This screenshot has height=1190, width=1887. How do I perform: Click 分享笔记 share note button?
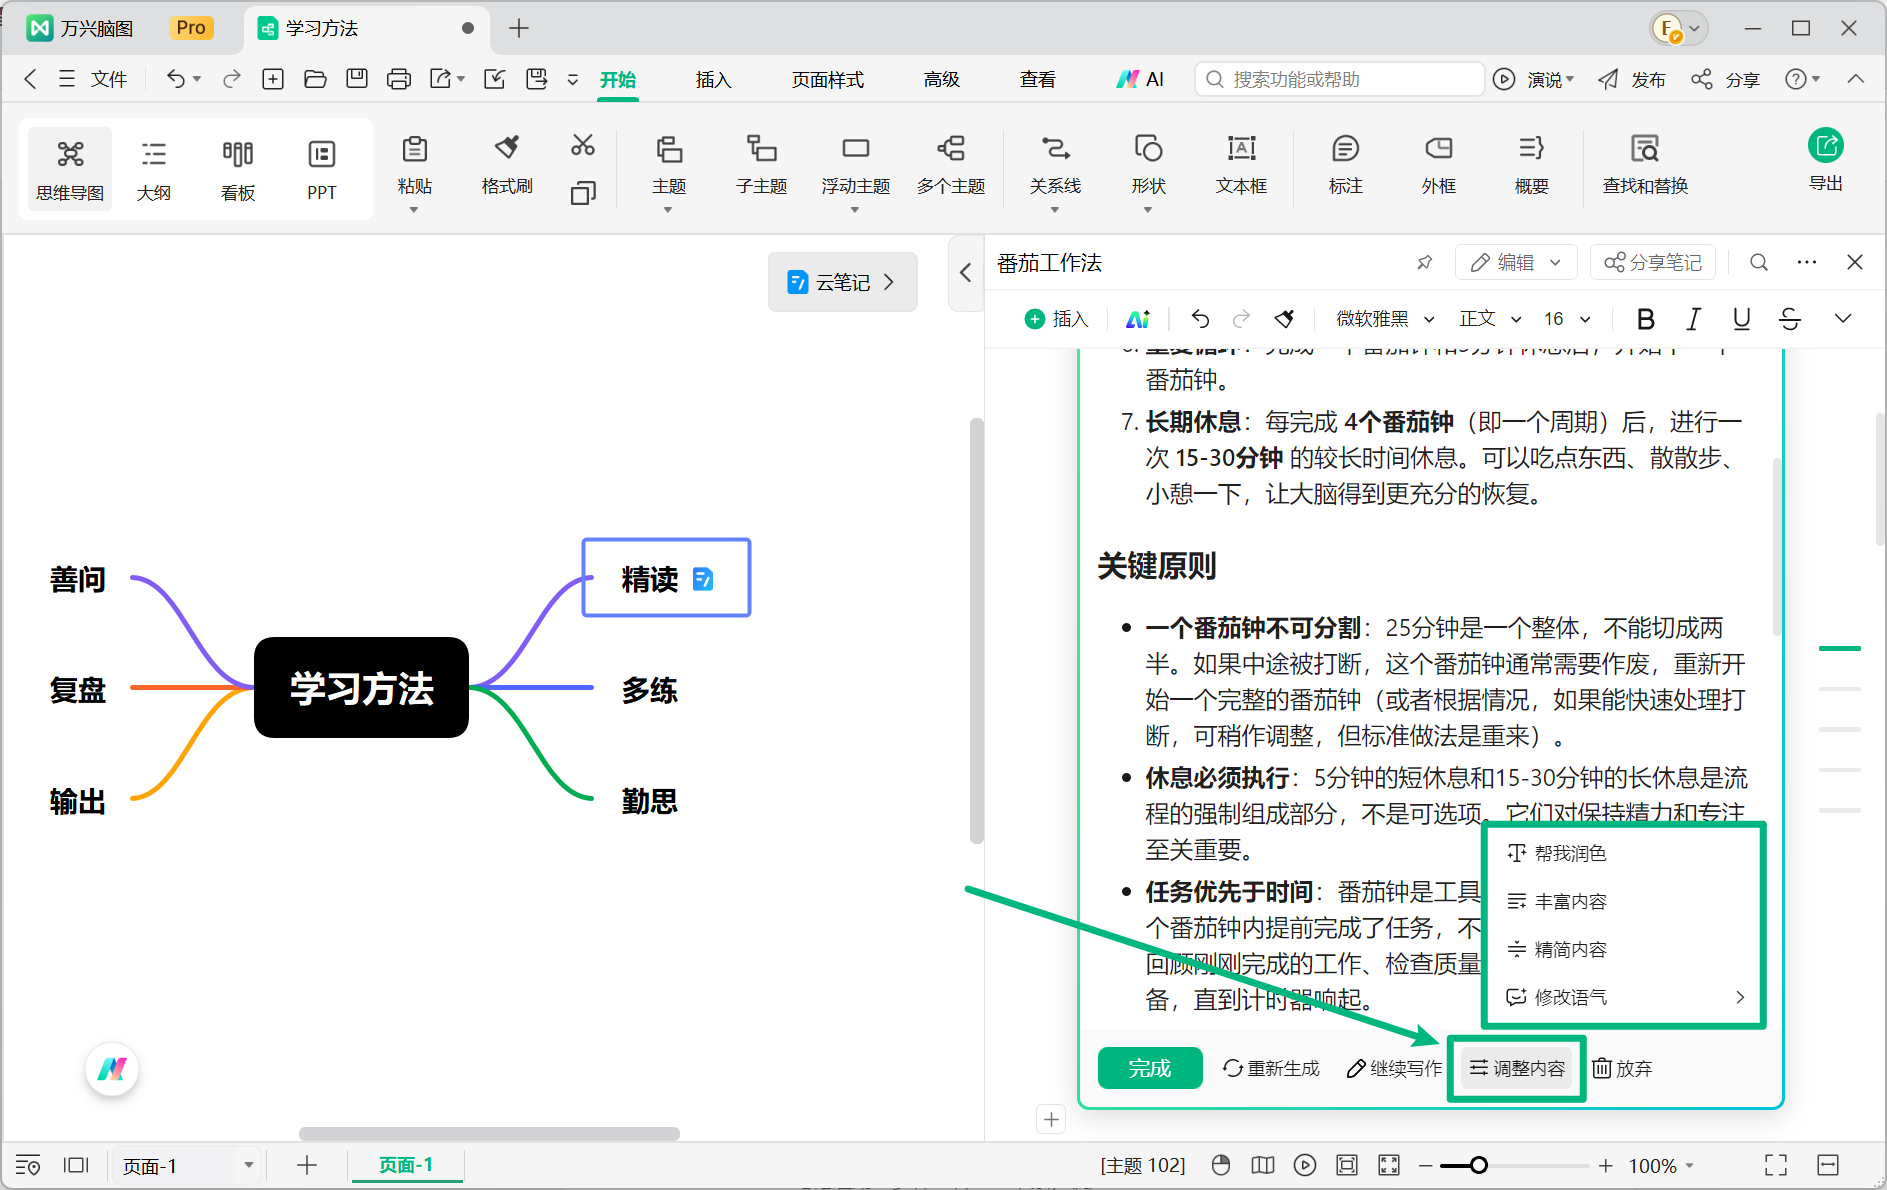(1653, 262)
